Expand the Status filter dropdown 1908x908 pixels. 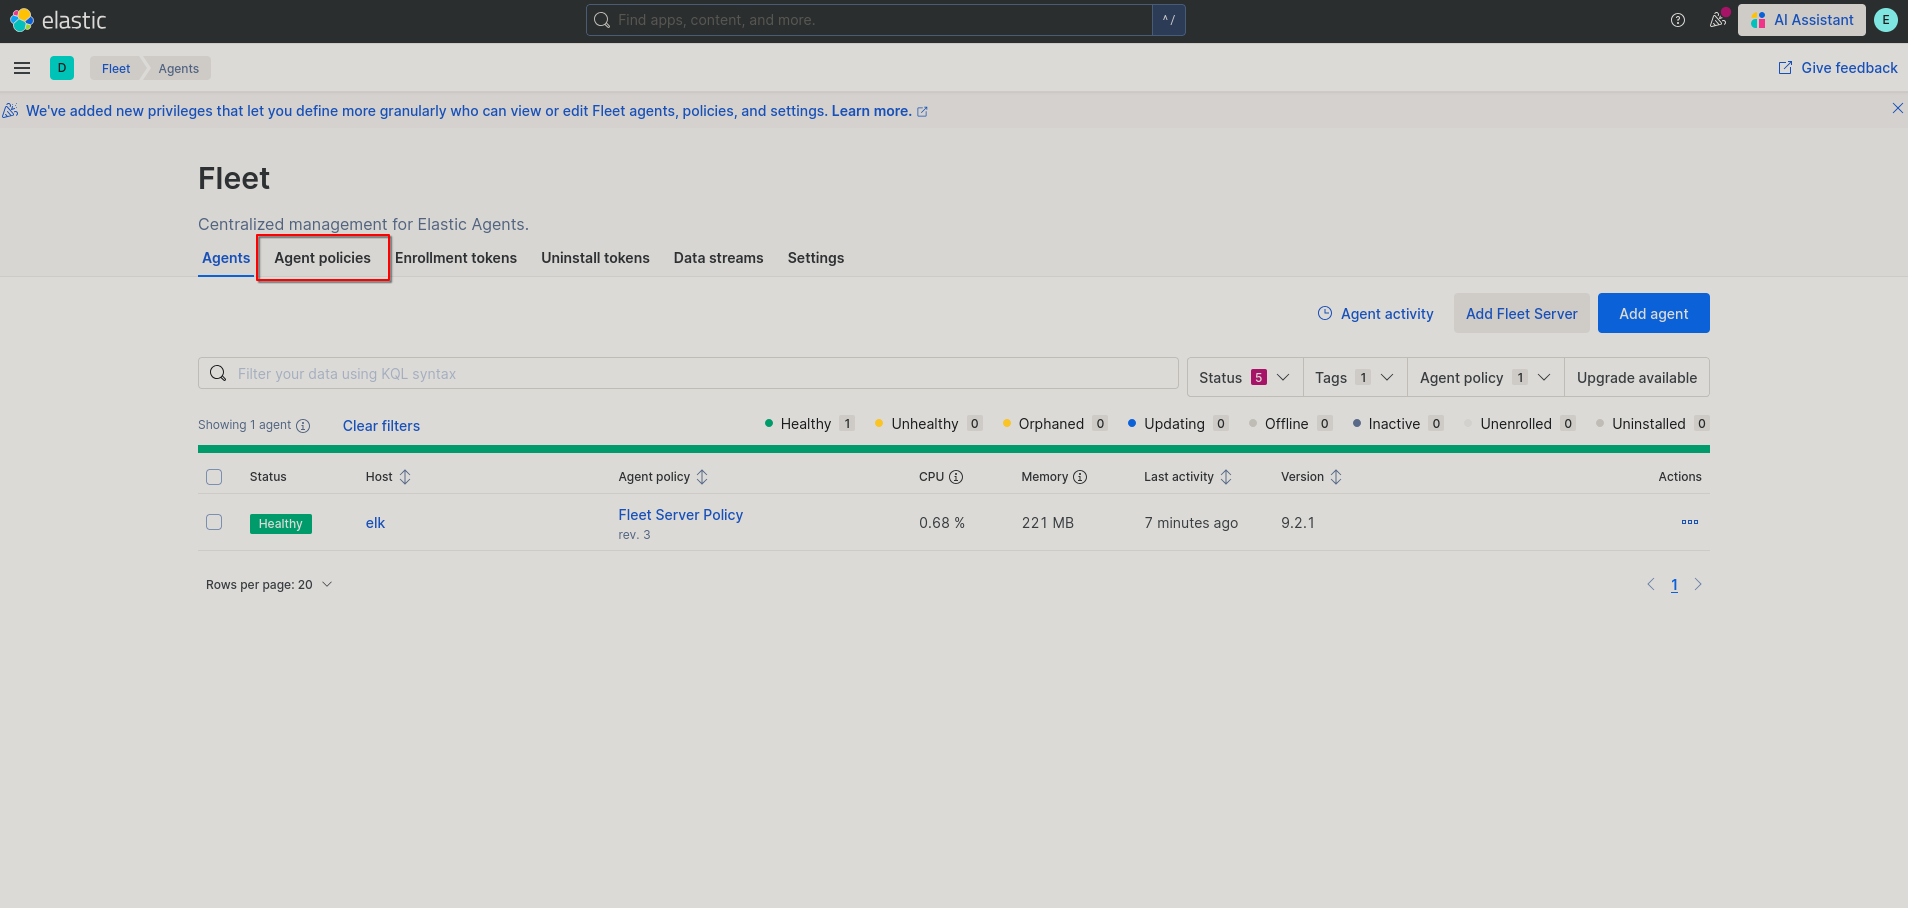pos(1245,377)
